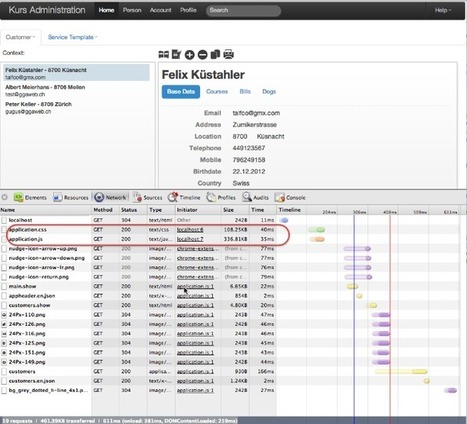Click the long yellow customers waterfall bar

pyautogui.click(x=401, y=371)
